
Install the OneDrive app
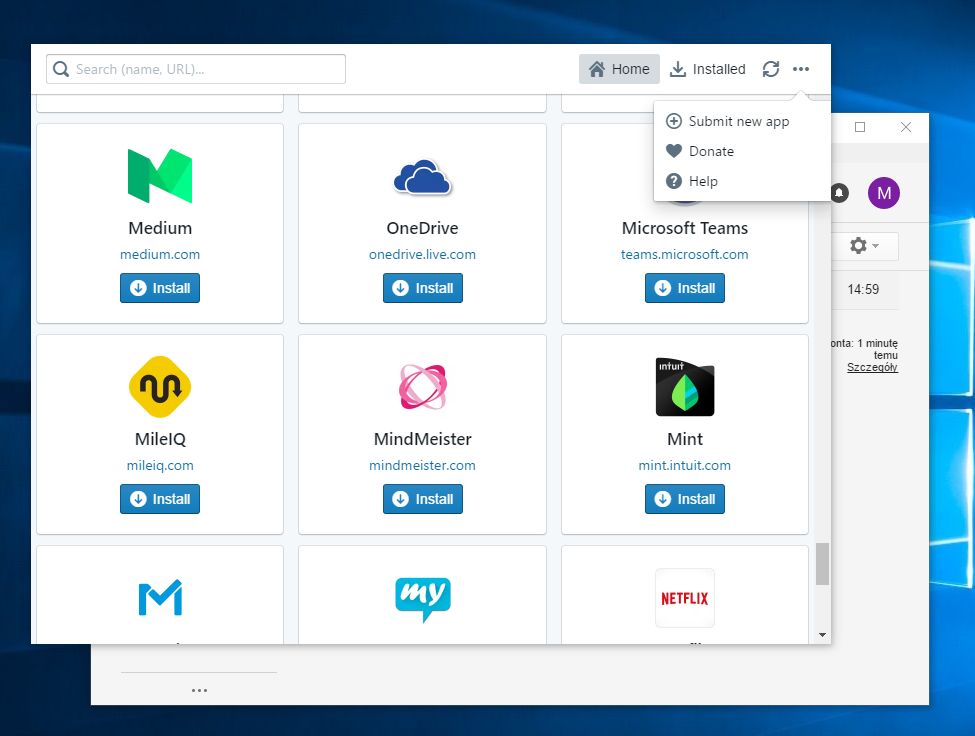423,288
